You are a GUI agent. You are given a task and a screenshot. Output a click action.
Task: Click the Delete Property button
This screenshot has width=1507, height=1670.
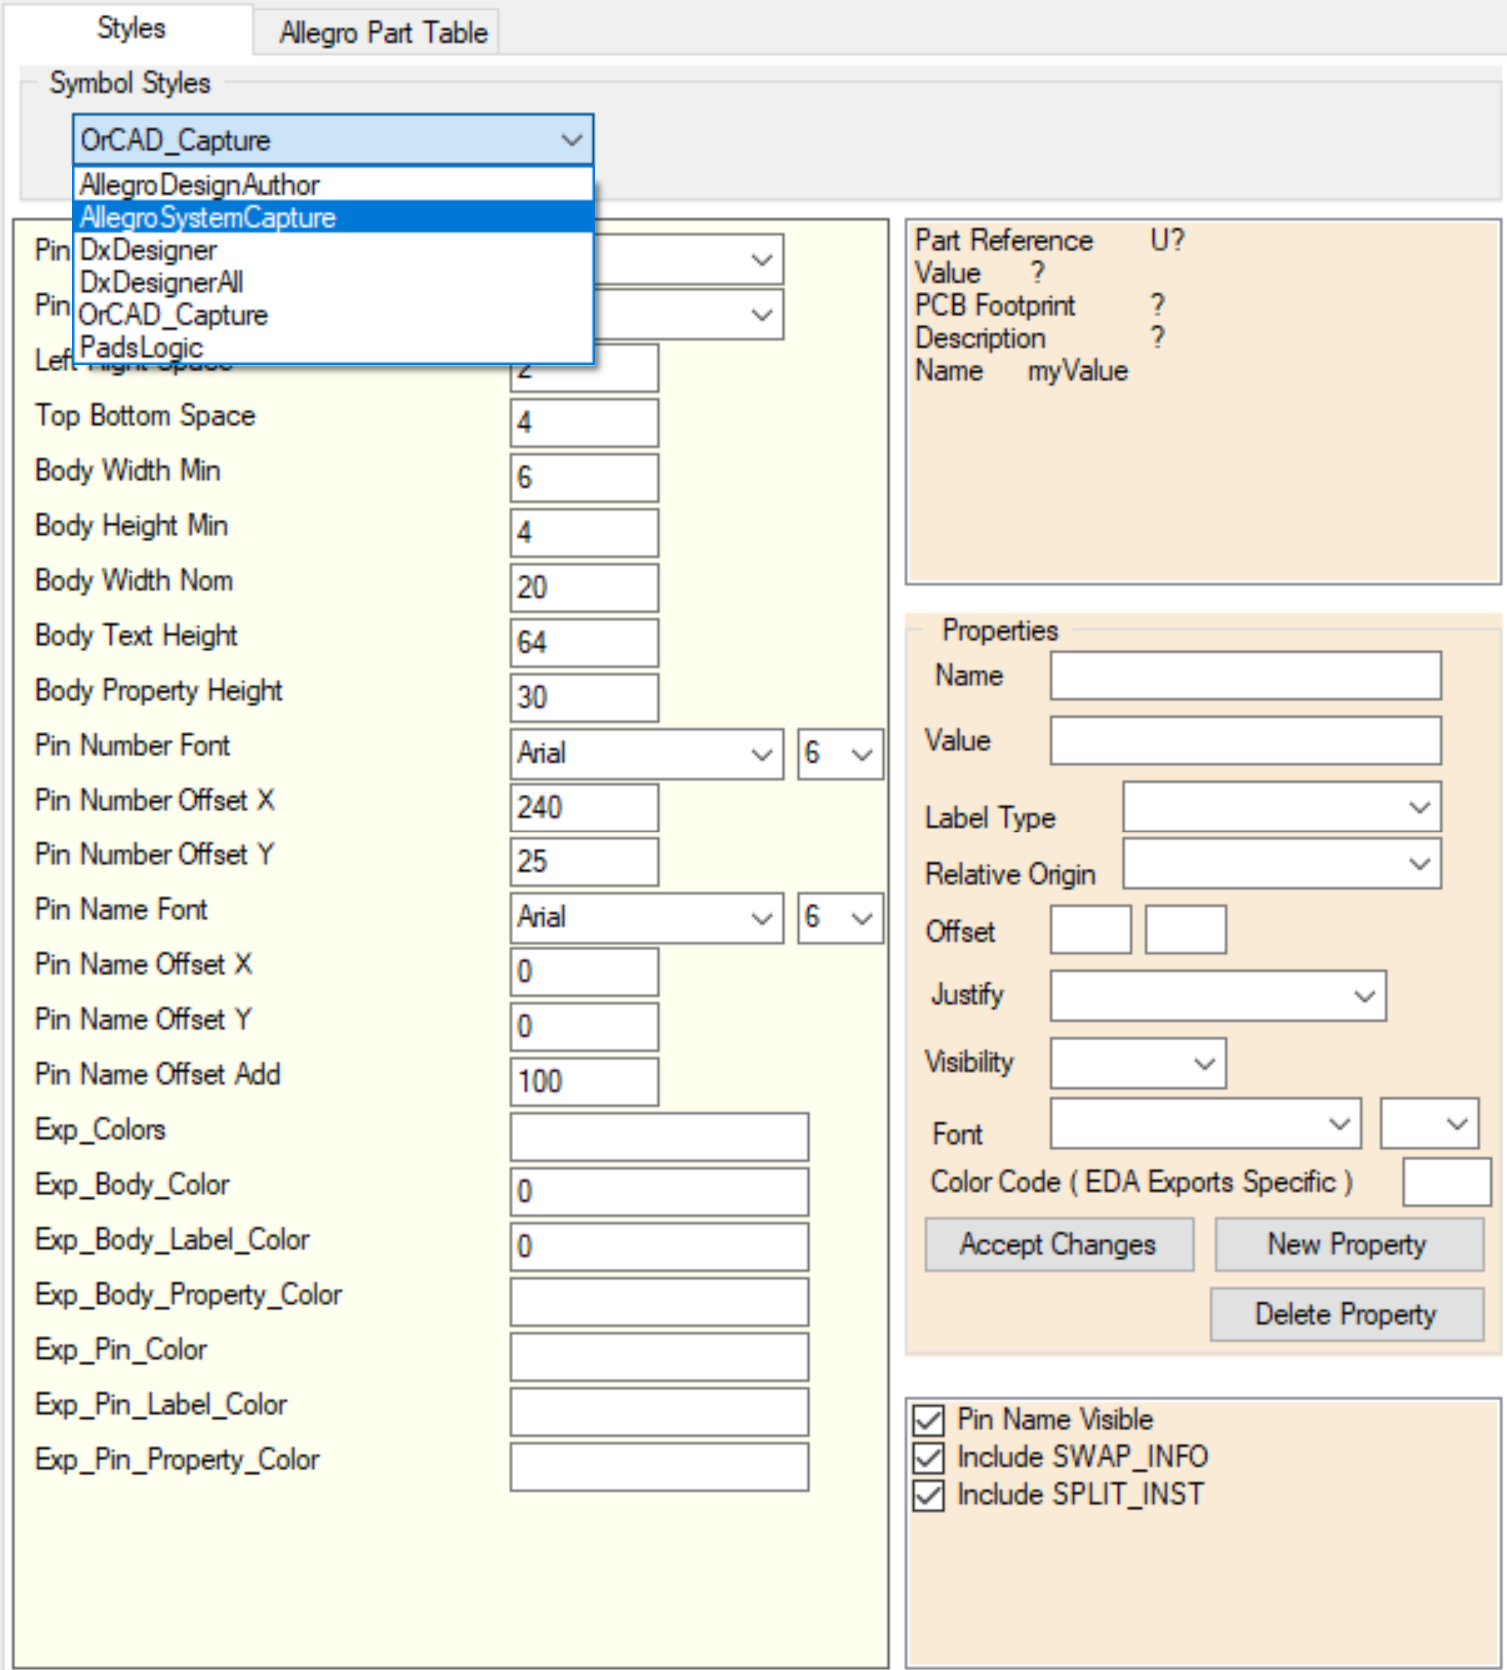click(1347, 1314)
